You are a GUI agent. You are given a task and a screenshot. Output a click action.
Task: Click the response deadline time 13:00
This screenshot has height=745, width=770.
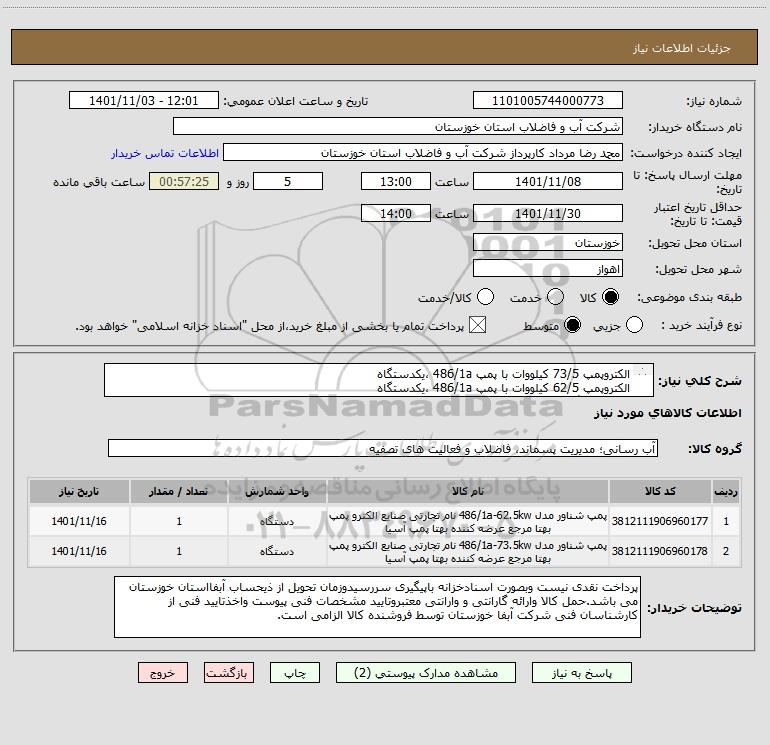pyautogui.click(x=396, y=182)
